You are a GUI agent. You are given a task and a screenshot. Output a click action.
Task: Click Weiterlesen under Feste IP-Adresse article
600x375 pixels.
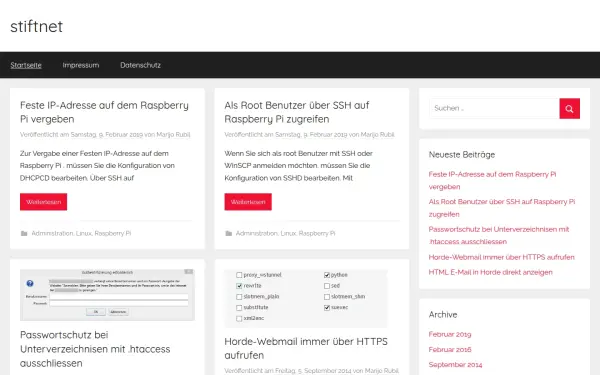tap(43, 202)
